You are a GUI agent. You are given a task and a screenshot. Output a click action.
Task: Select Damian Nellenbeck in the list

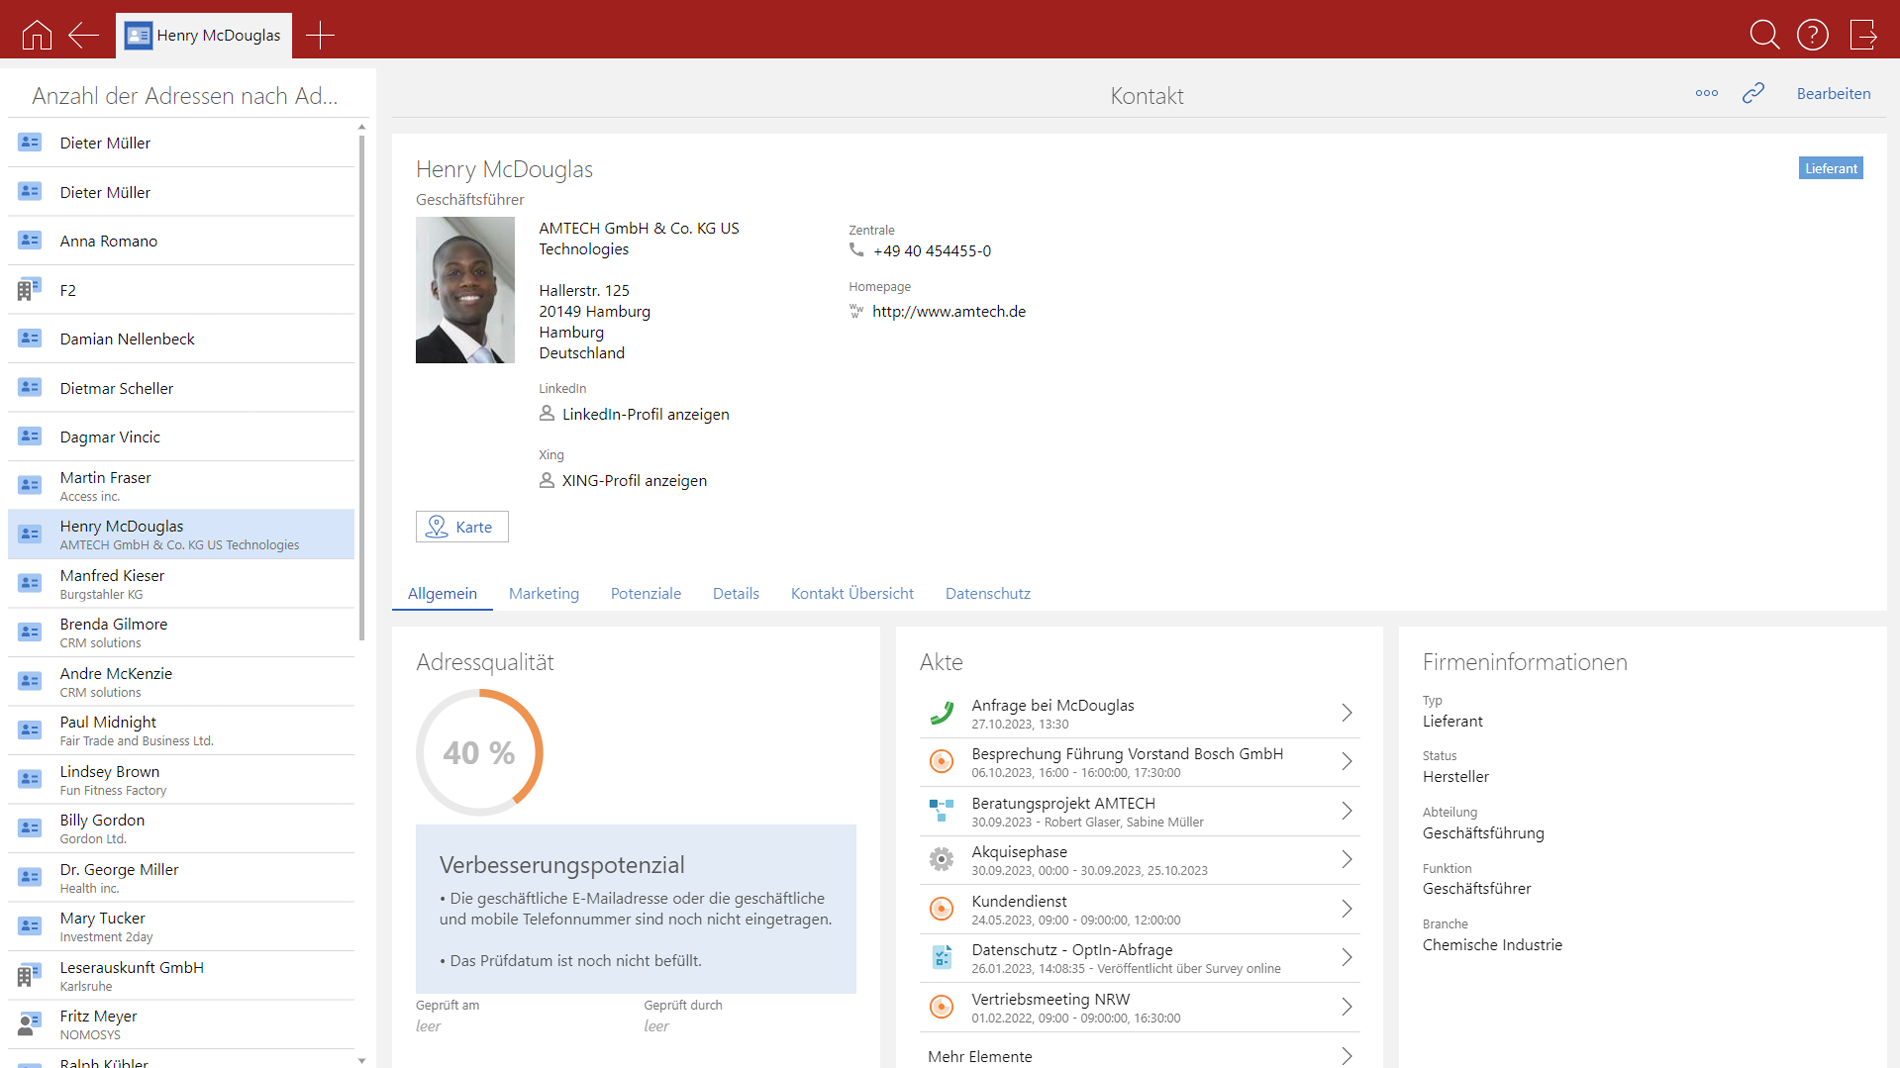pyautogui.click(x=181, y=339)
